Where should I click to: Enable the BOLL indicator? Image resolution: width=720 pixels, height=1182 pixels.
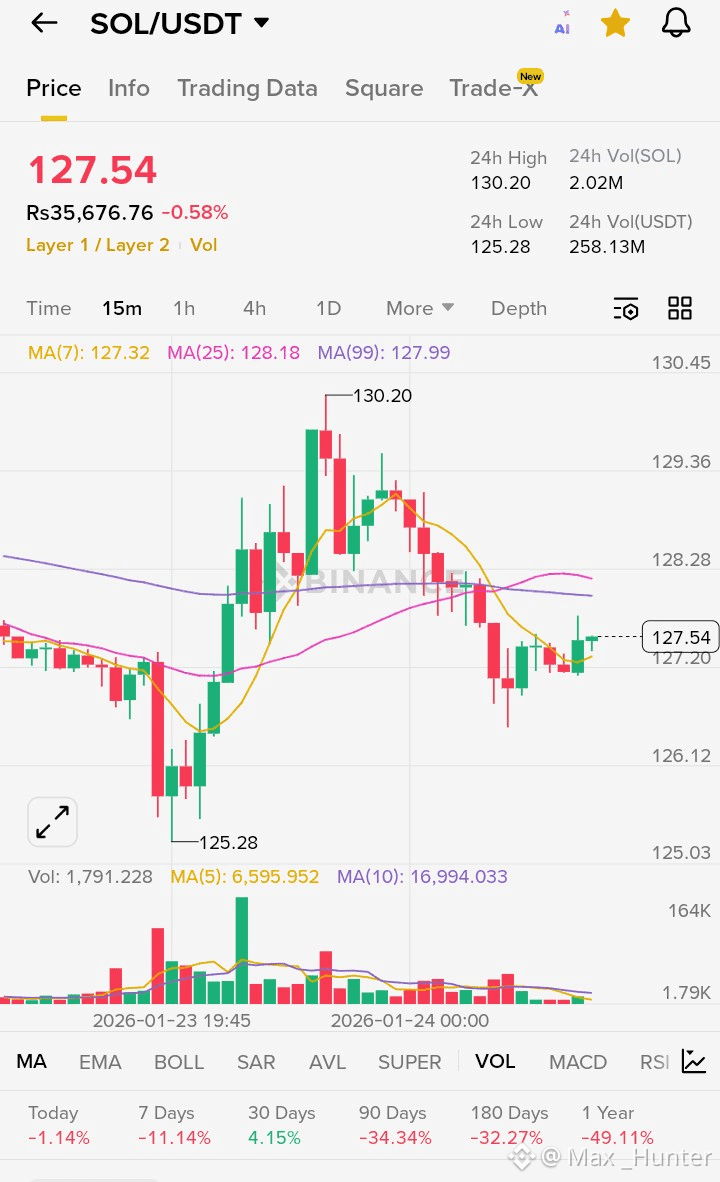tap(179, 1062)
